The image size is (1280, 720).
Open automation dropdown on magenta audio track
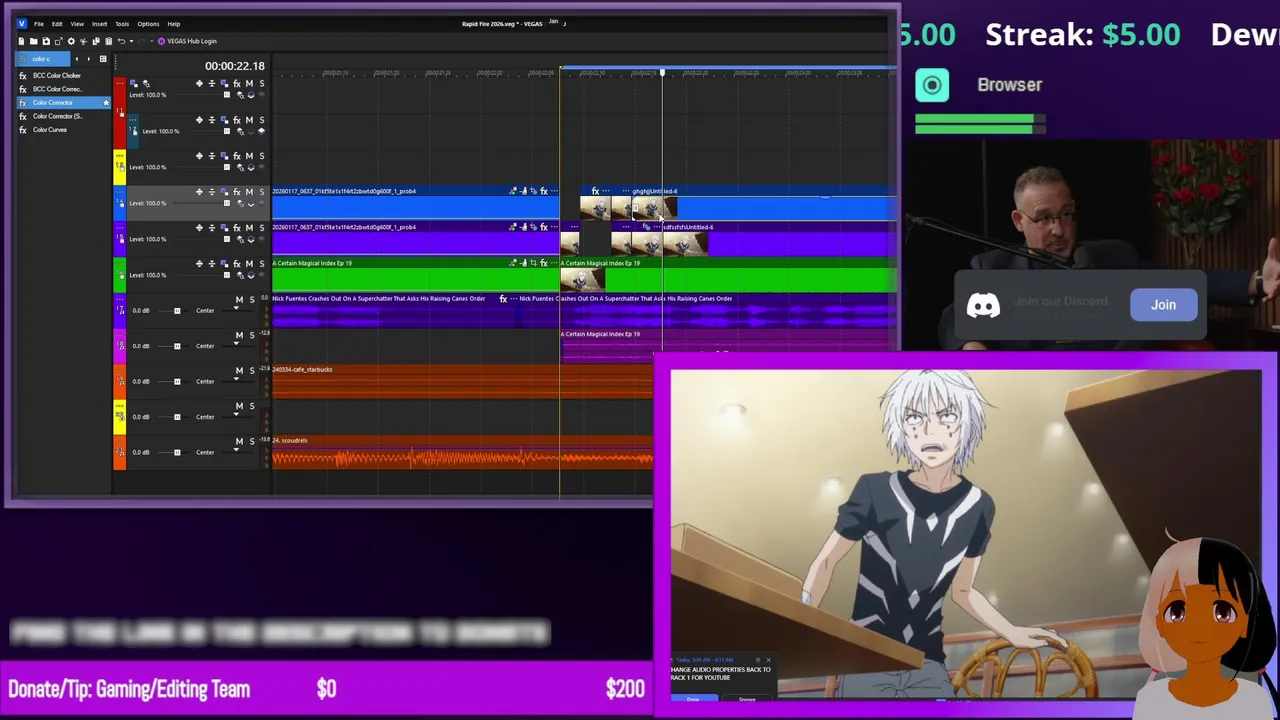point(237,345)
